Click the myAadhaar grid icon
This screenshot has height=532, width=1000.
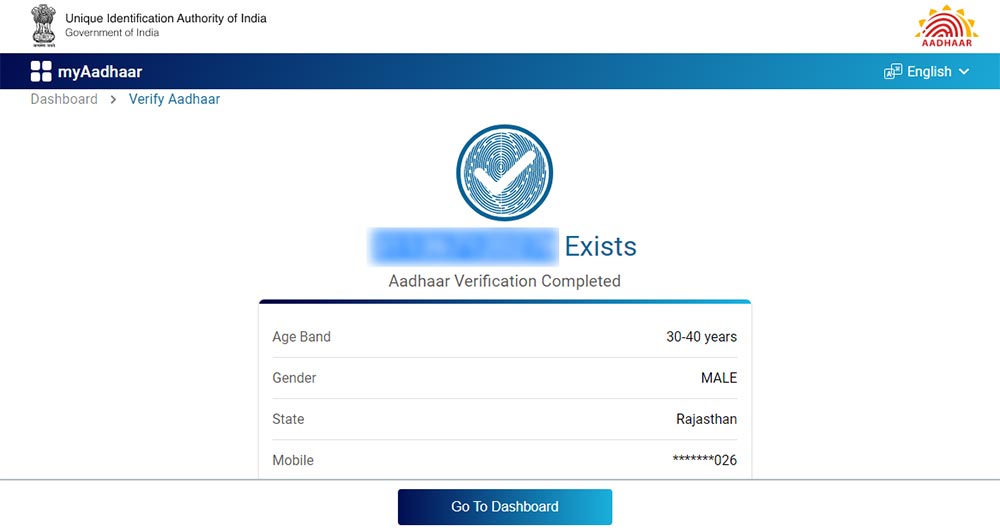[41, 71]
